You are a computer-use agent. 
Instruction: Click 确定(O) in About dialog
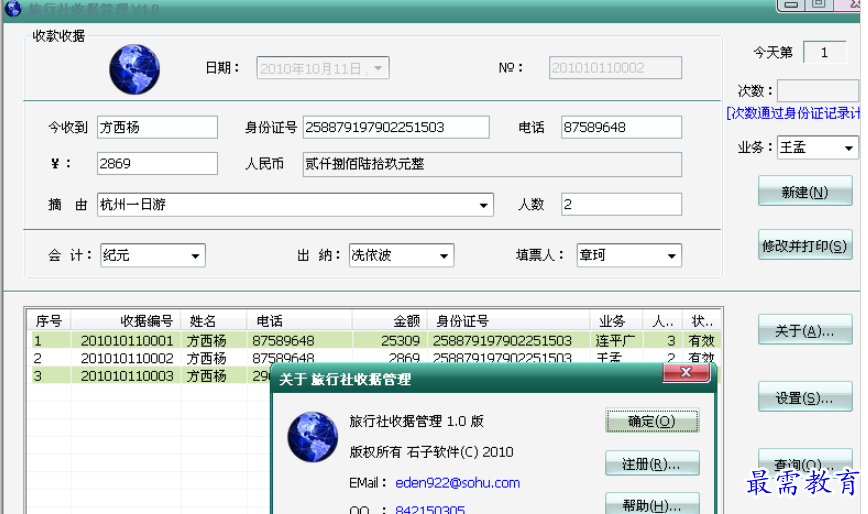click(652, 421)
